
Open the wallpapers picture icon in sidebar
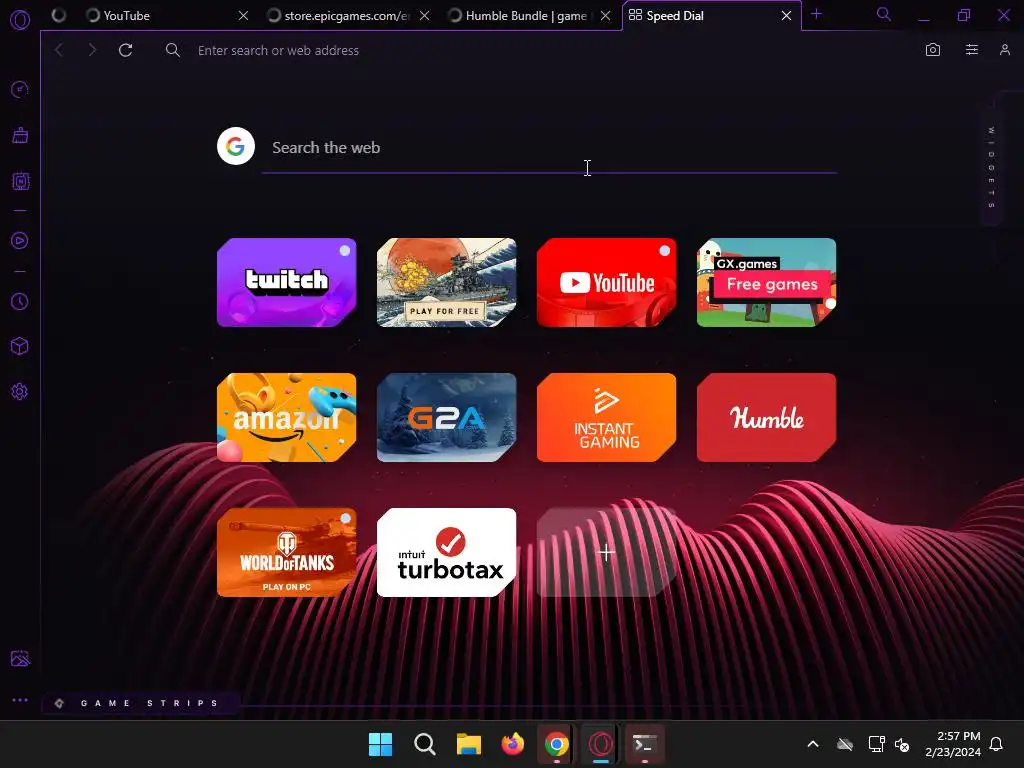[20, 658]
